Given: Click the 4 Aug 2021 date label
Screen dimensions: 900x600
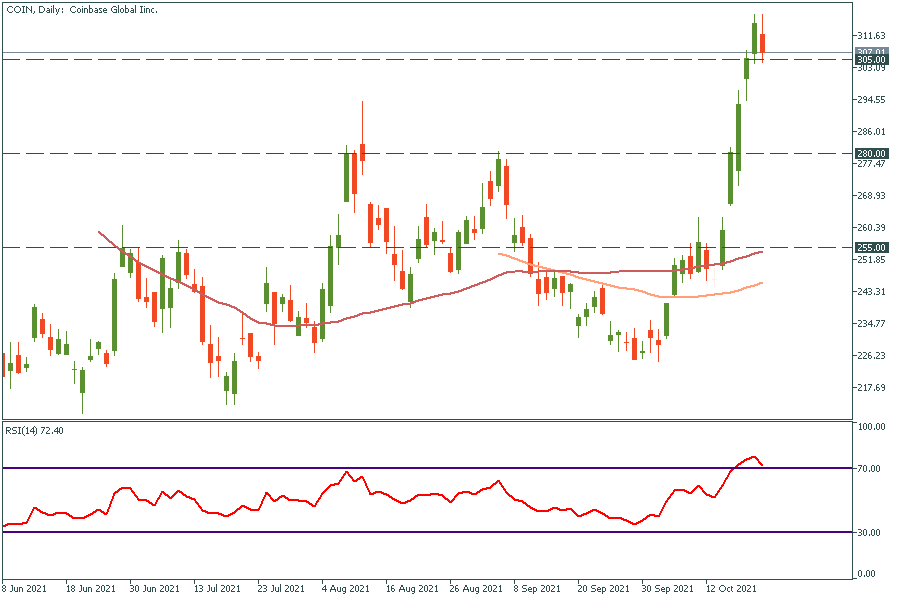Looking at the screenshot, I should (x=345, y=589).
